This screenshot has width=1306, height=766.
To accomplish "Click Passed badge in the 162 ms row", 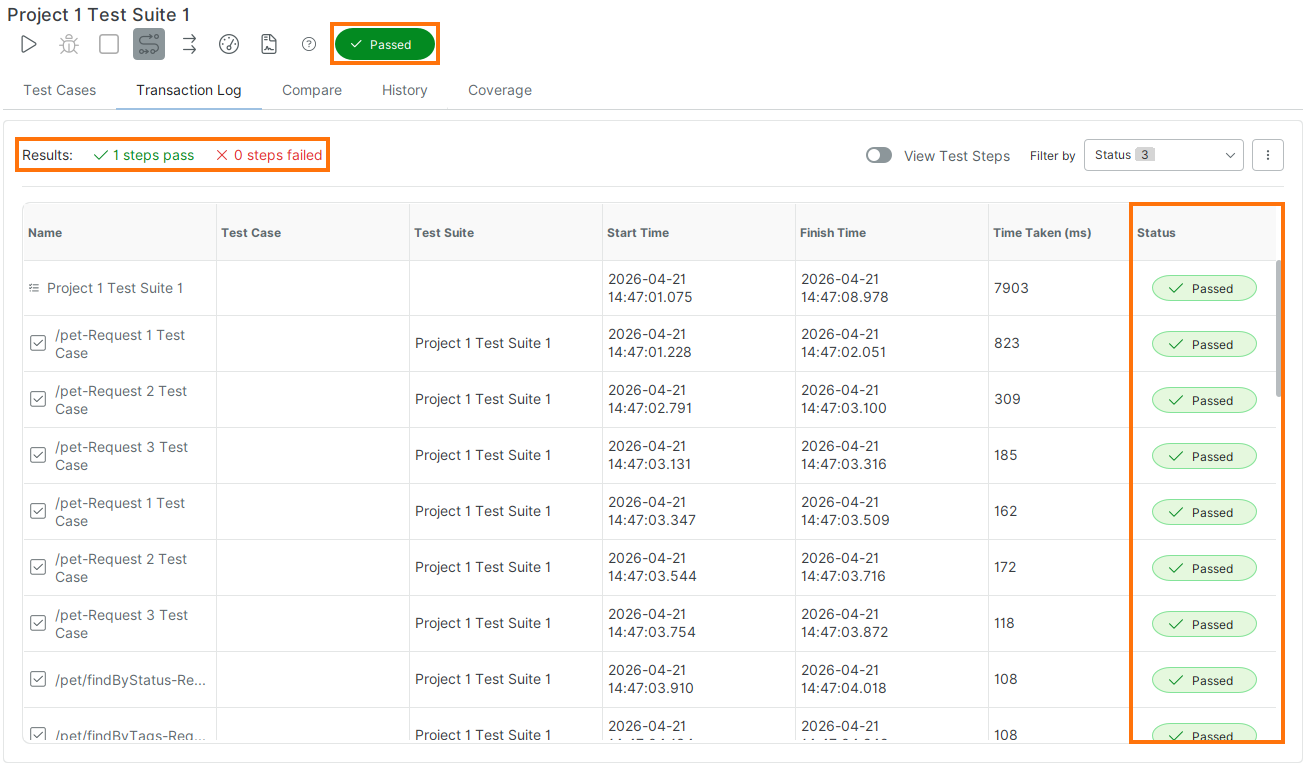I will pyautogui.click(x=1204, y=512).
